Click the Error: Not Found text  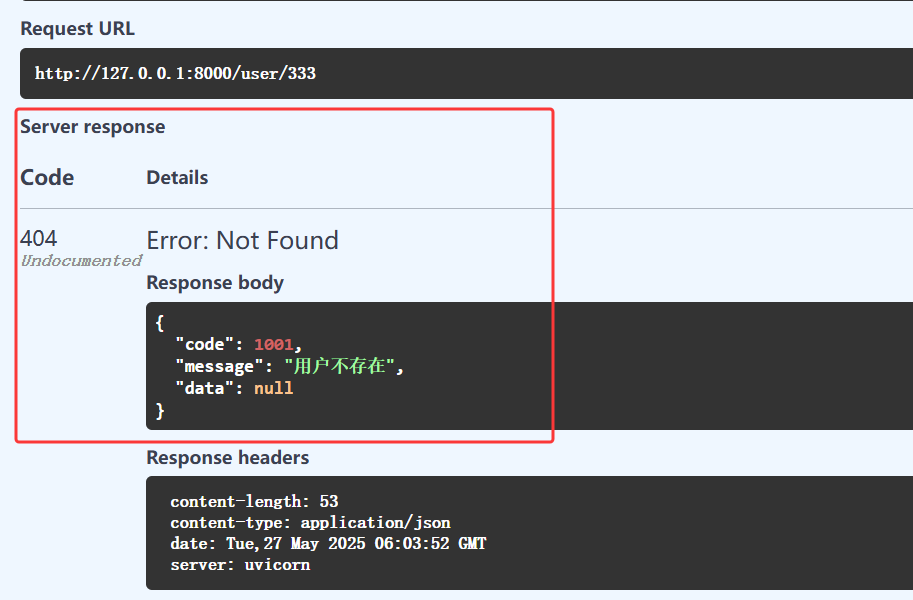pyautogui.click(x=242, y=241)
